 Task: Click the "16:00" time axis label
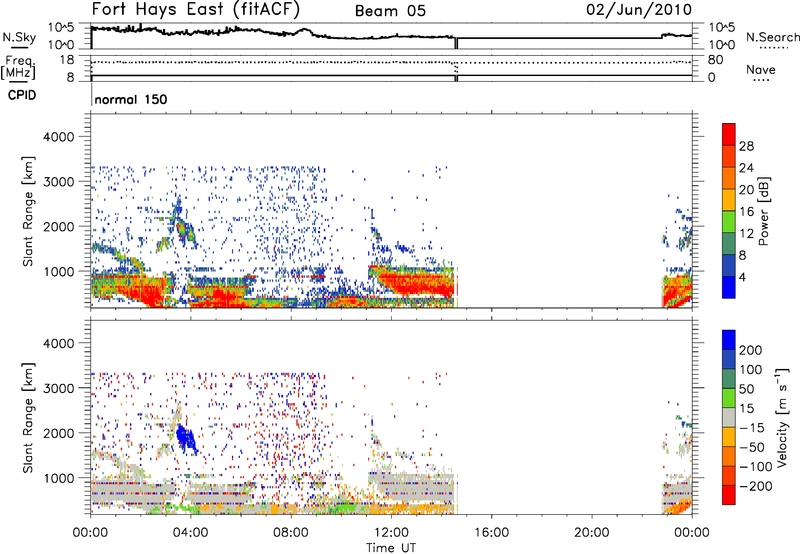point(491,533)
